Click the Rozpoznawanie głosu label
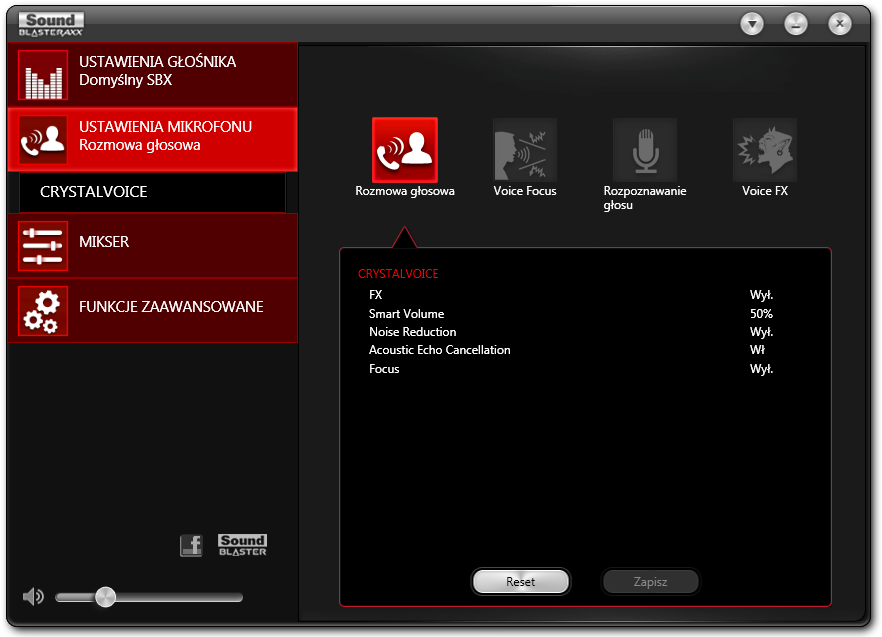This screenshot has height=637, width=882. pyautogui.click(x=645, y=198)
